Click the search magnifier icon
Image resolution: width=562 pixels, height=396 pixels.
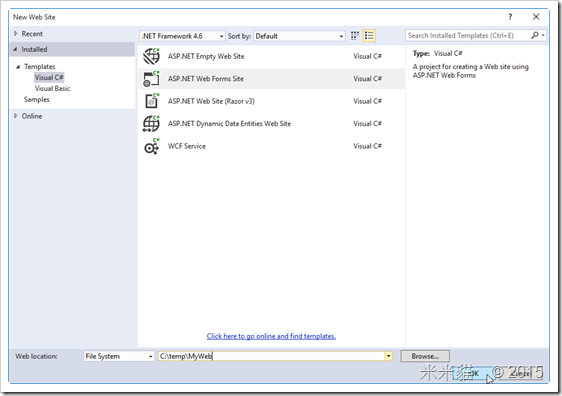[x=535, y=35]
